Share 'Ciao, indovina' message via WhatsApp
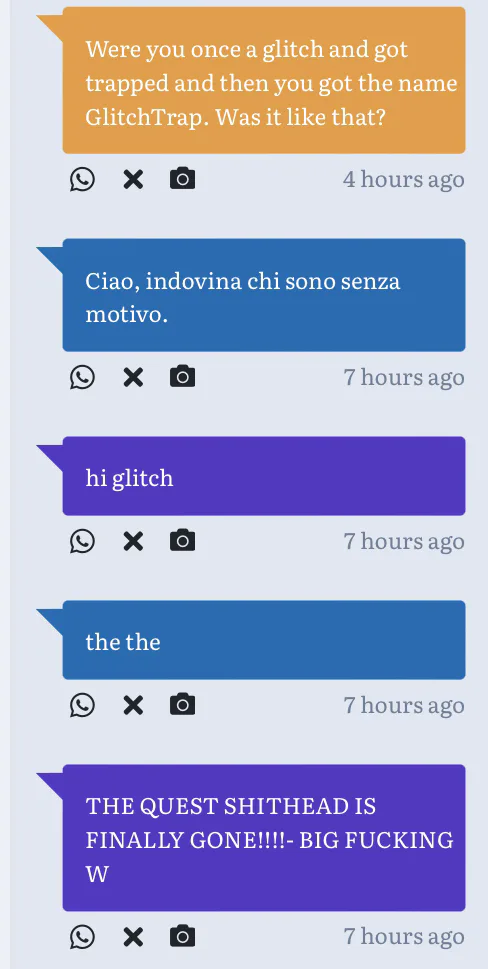 pyautogui.click(x=82, y=377)
